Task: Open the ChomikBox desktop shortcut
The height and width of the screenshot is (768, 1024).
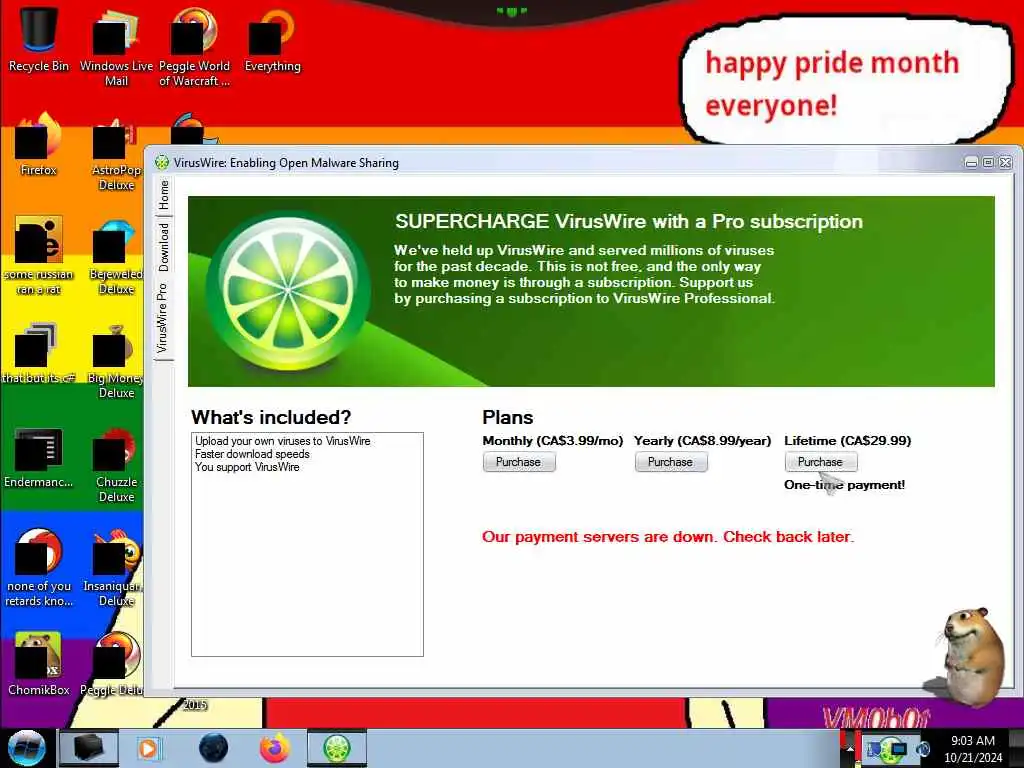Action: tap(39, 664)
